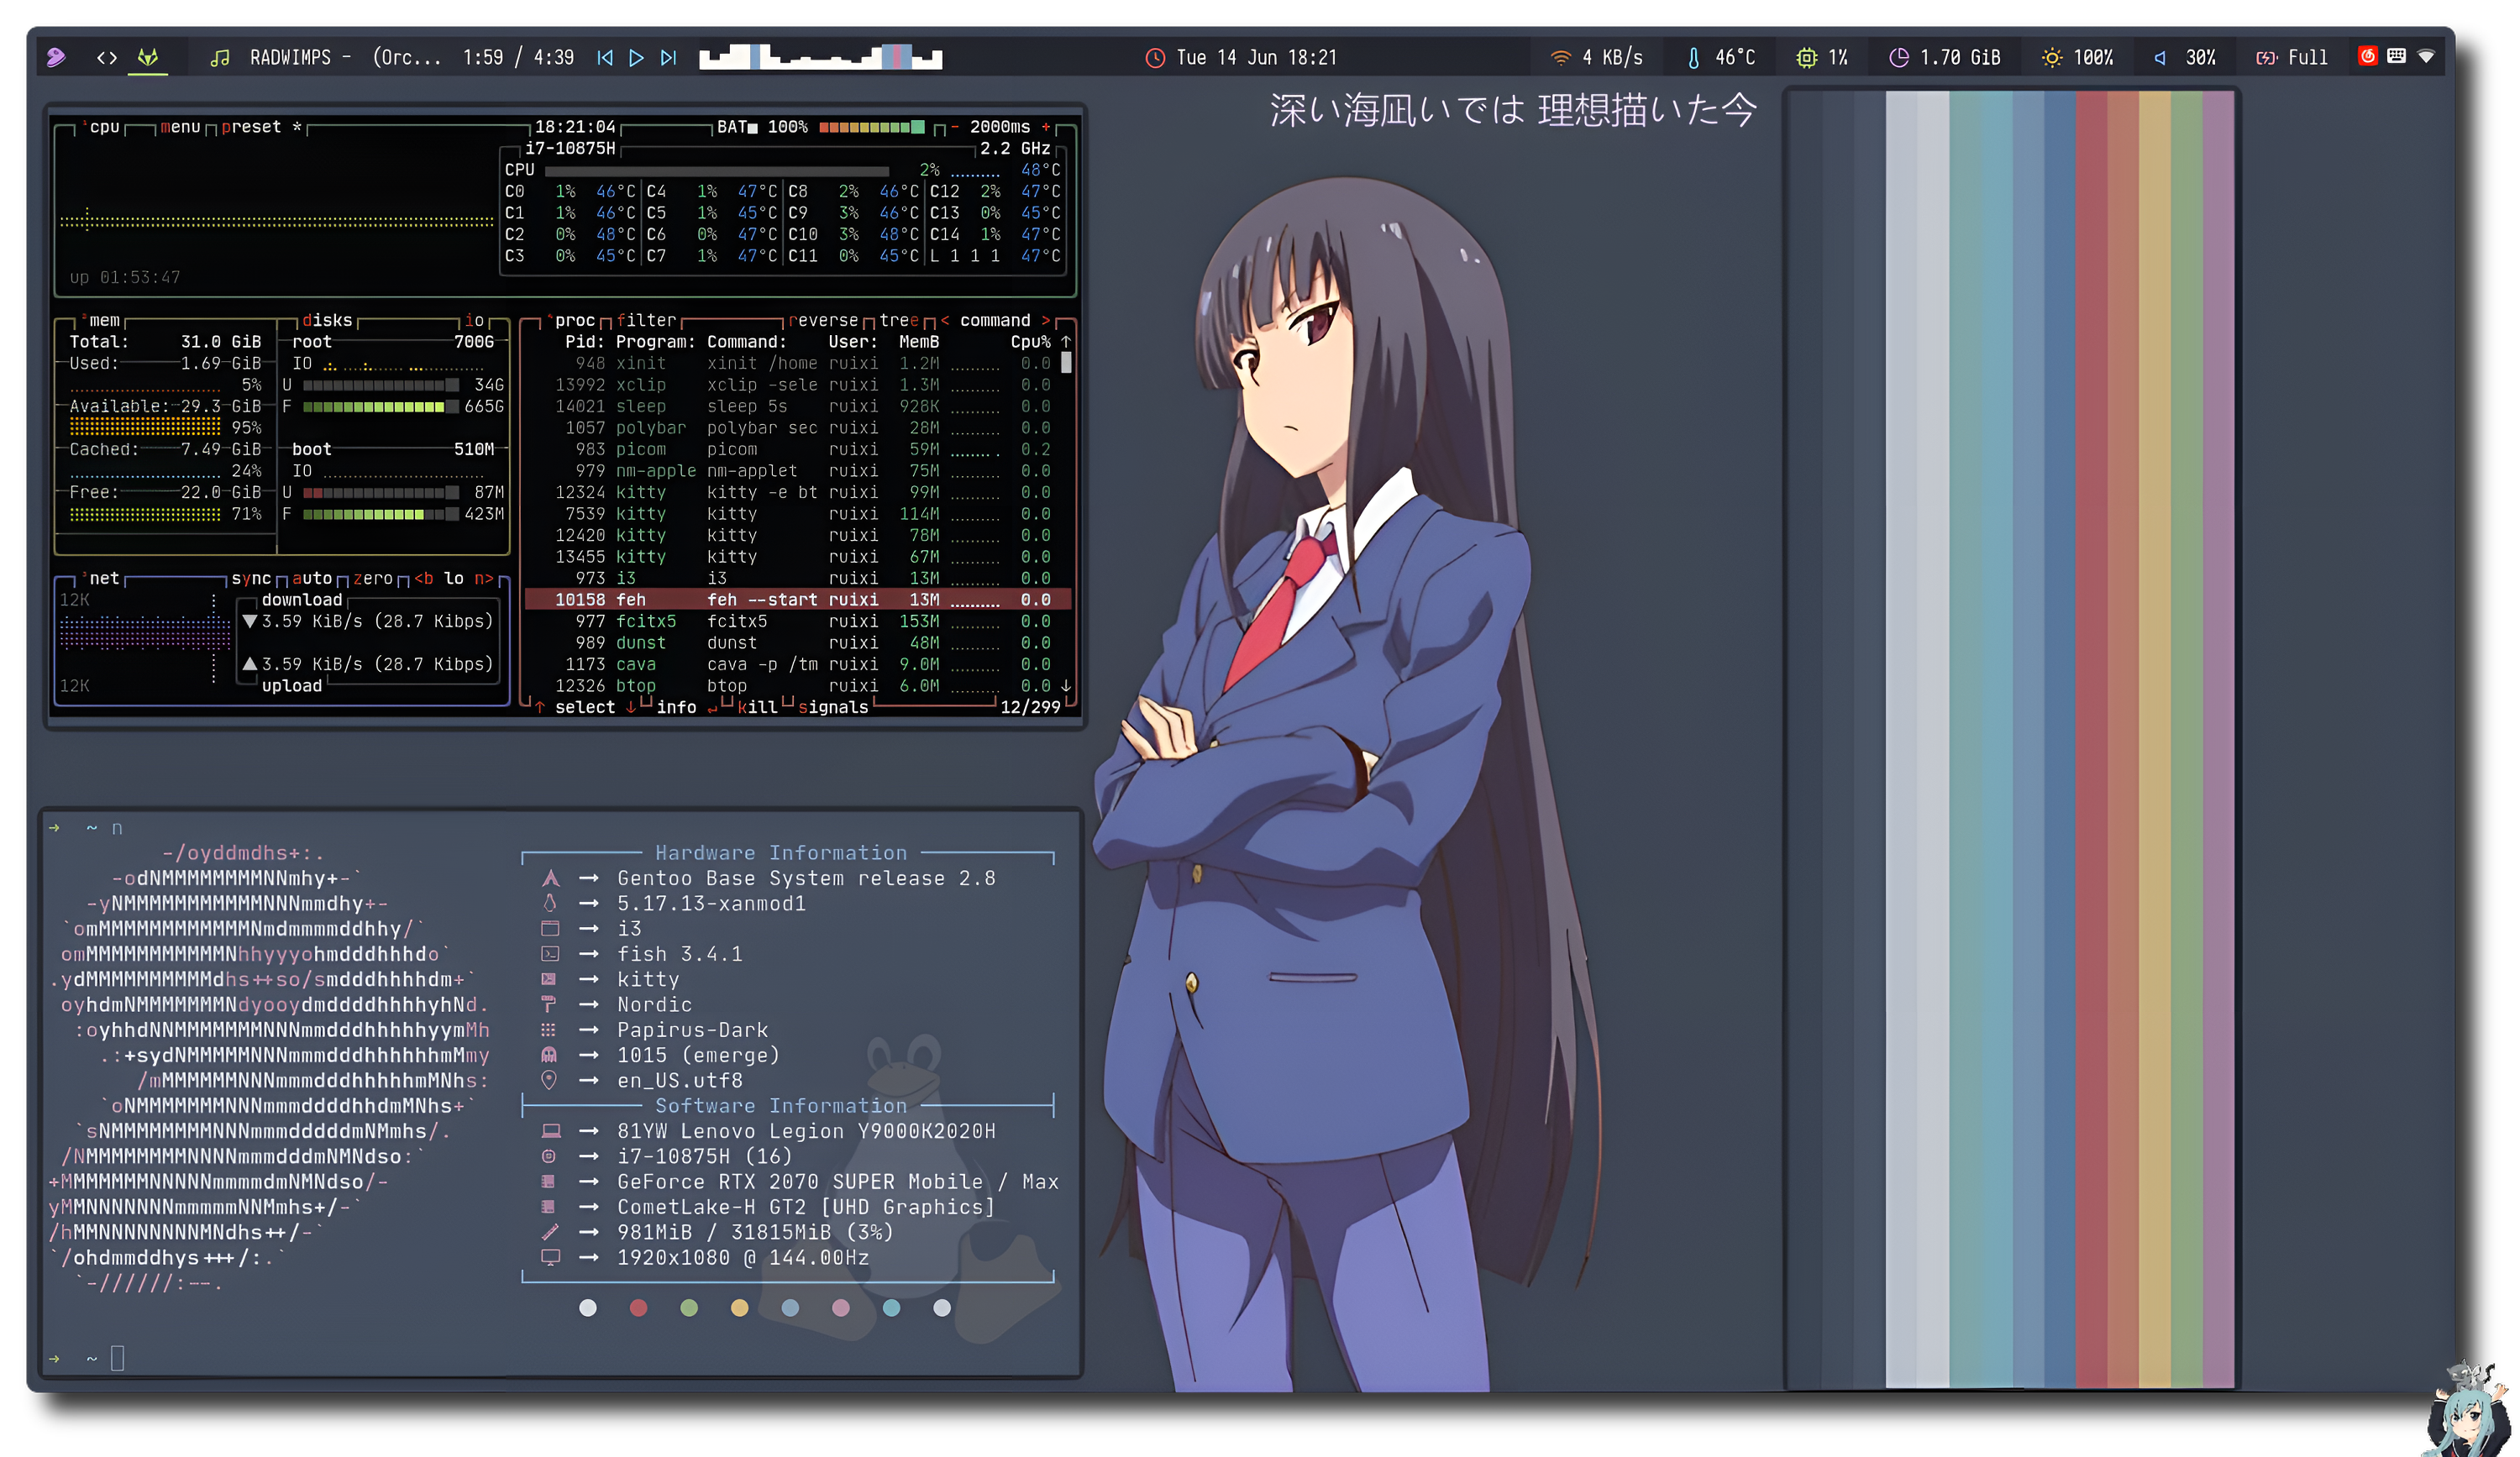Click btop signals option
Screen dimensions: 2520x1457
click(x=833, y=707)
